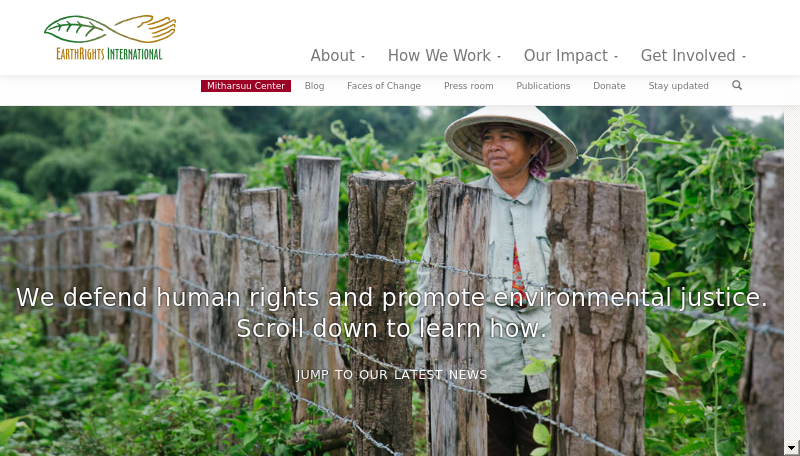This screenshot has width=800, height=456.
Task: Open Faces of Change link
Action: coord(384,86)
